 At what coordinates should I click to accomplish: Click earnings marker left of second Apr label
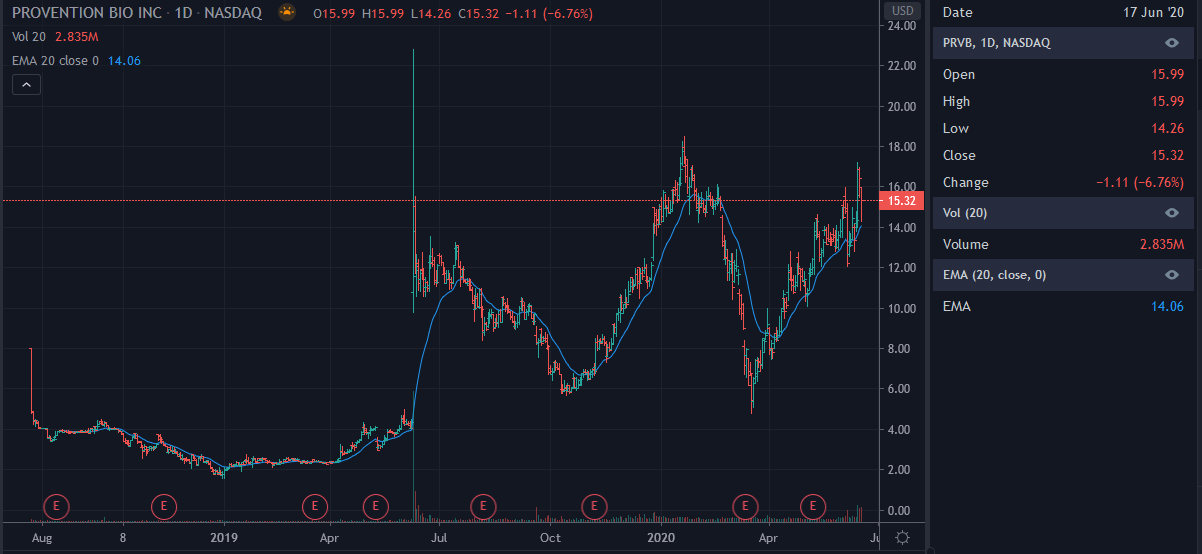coord(745,507)
